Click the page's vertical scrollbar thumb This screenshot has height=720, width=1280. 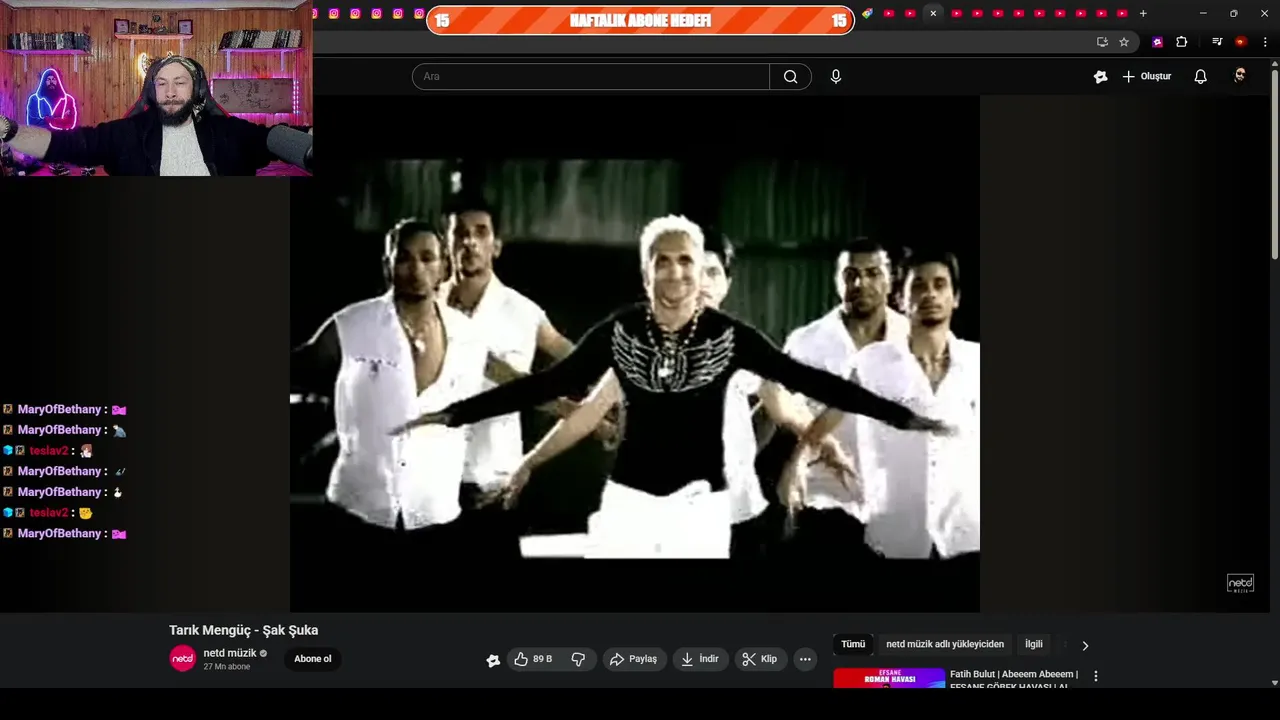[x=1274, y=163]
